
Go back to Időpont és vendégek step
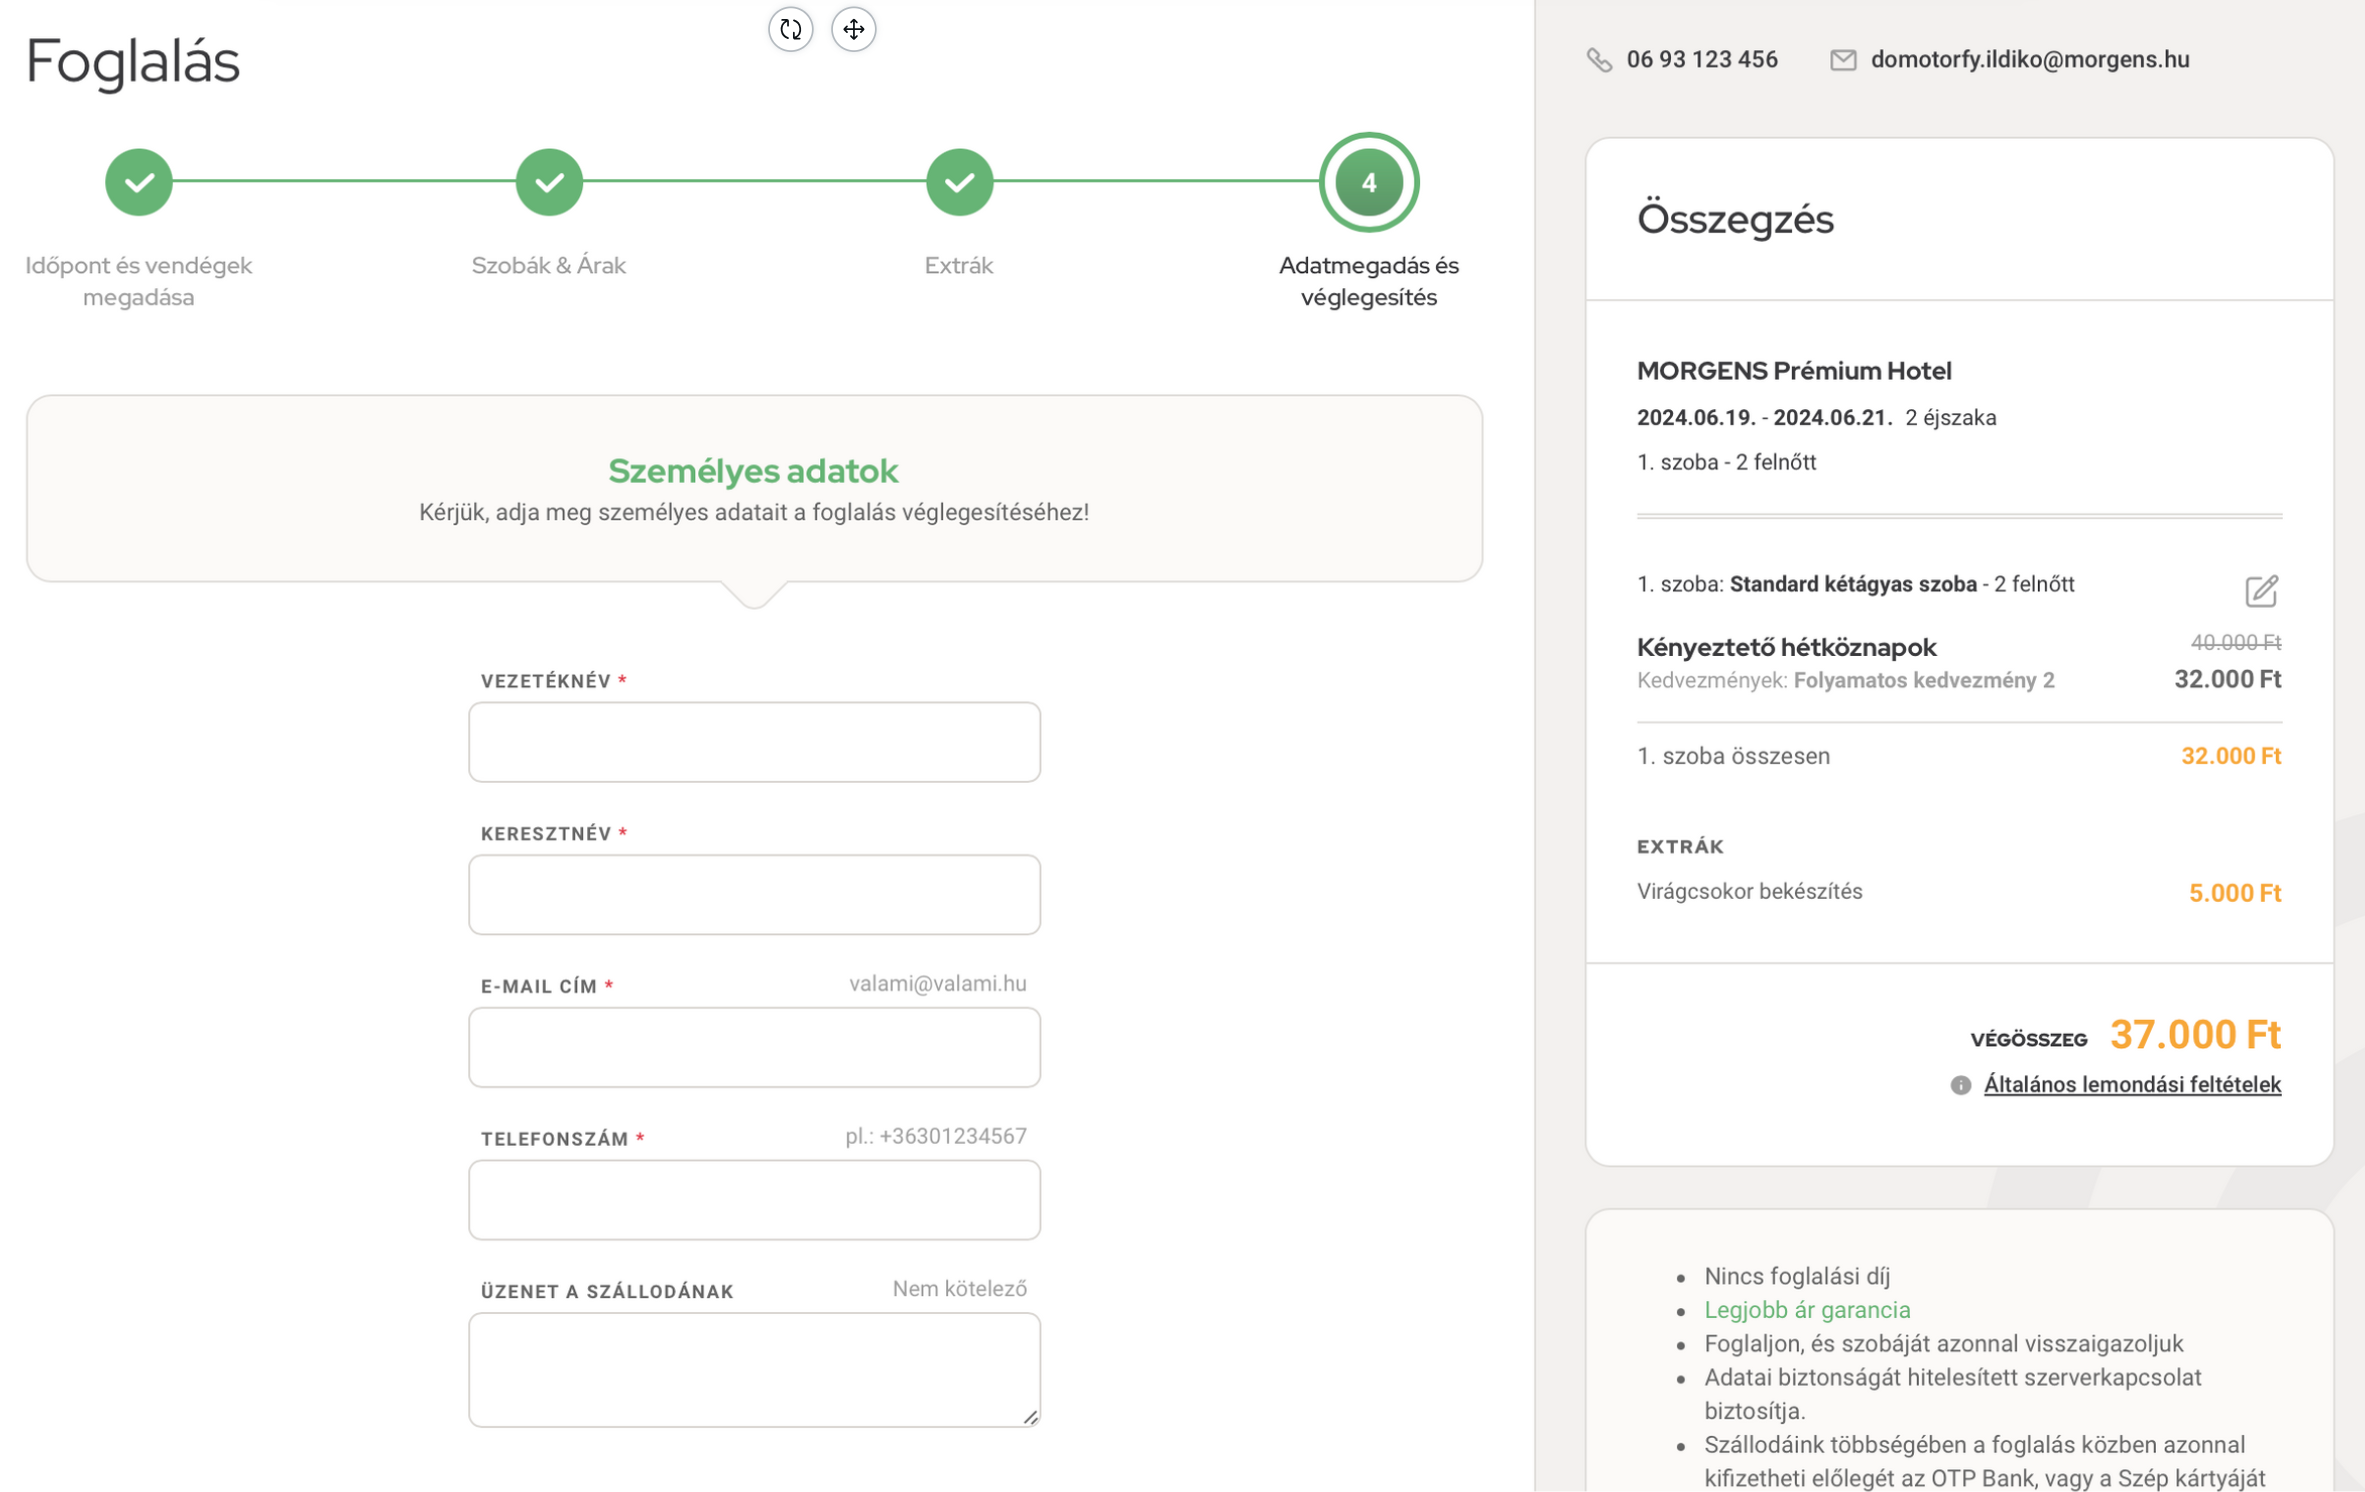click(138, 182)
